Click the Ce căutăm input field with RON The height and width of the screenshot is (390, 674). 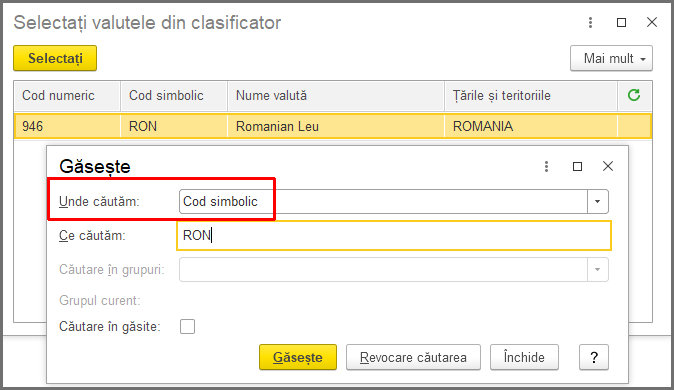(394, 236)
